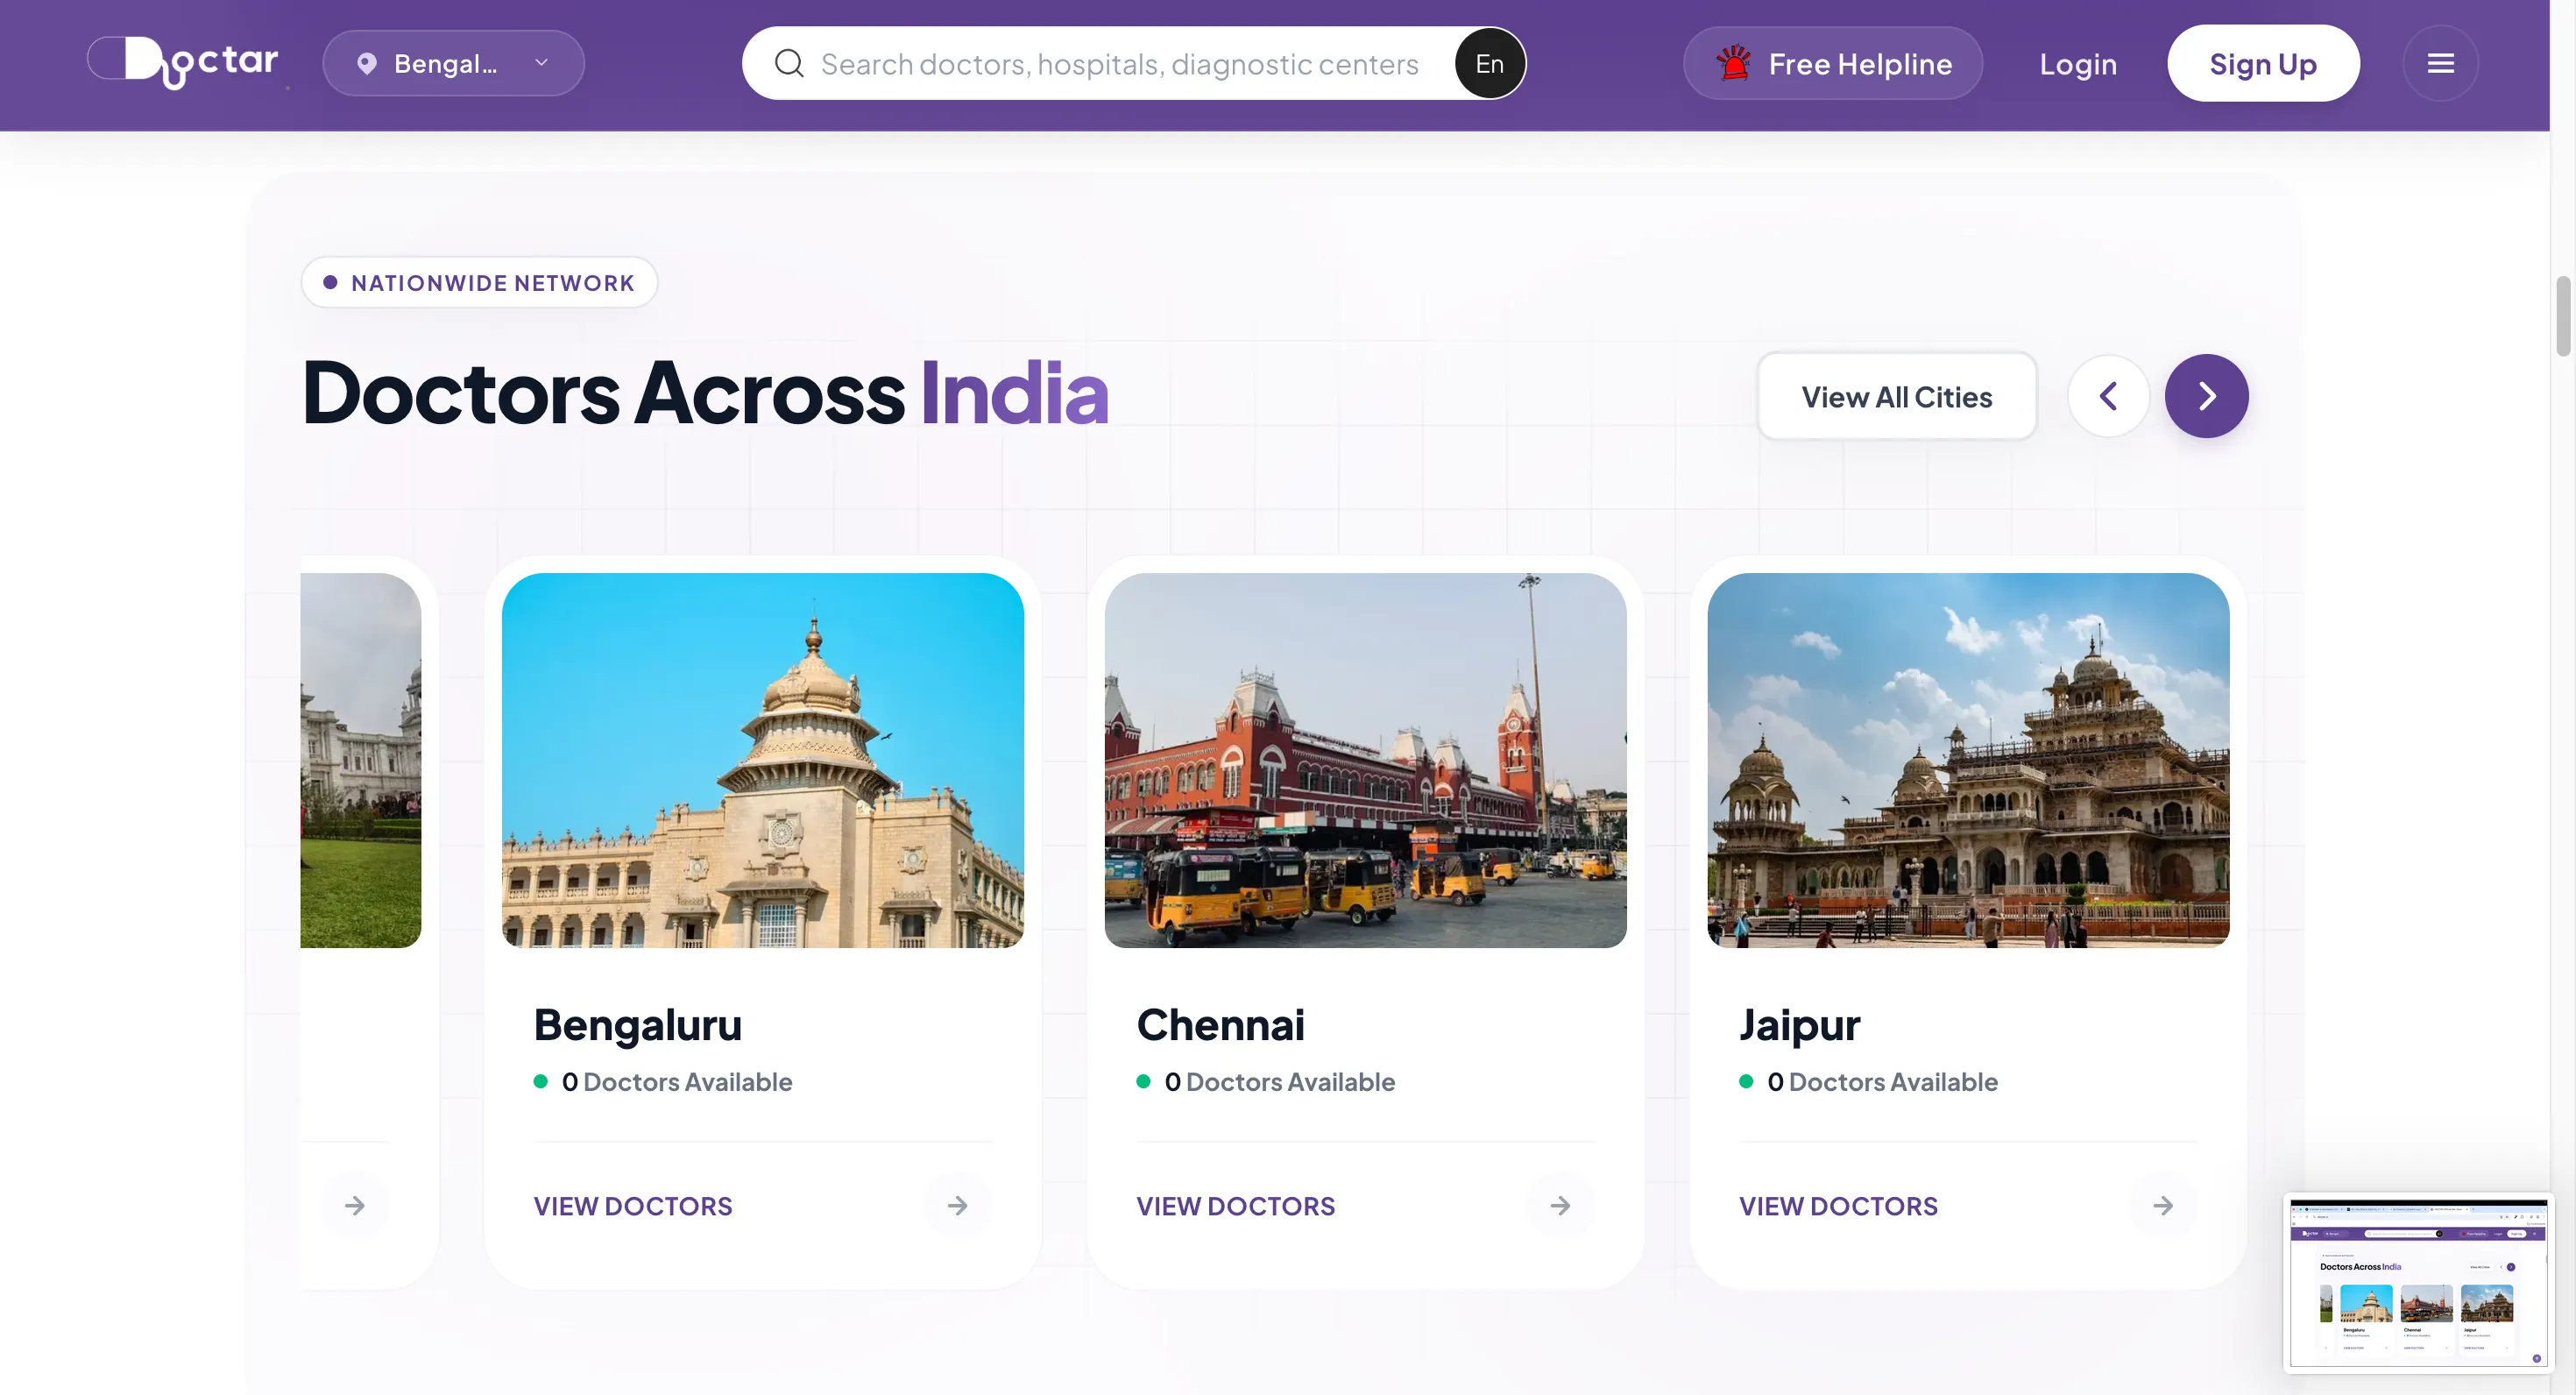Click the arrow icon on the Jaipur card

click(2162, 1205)
